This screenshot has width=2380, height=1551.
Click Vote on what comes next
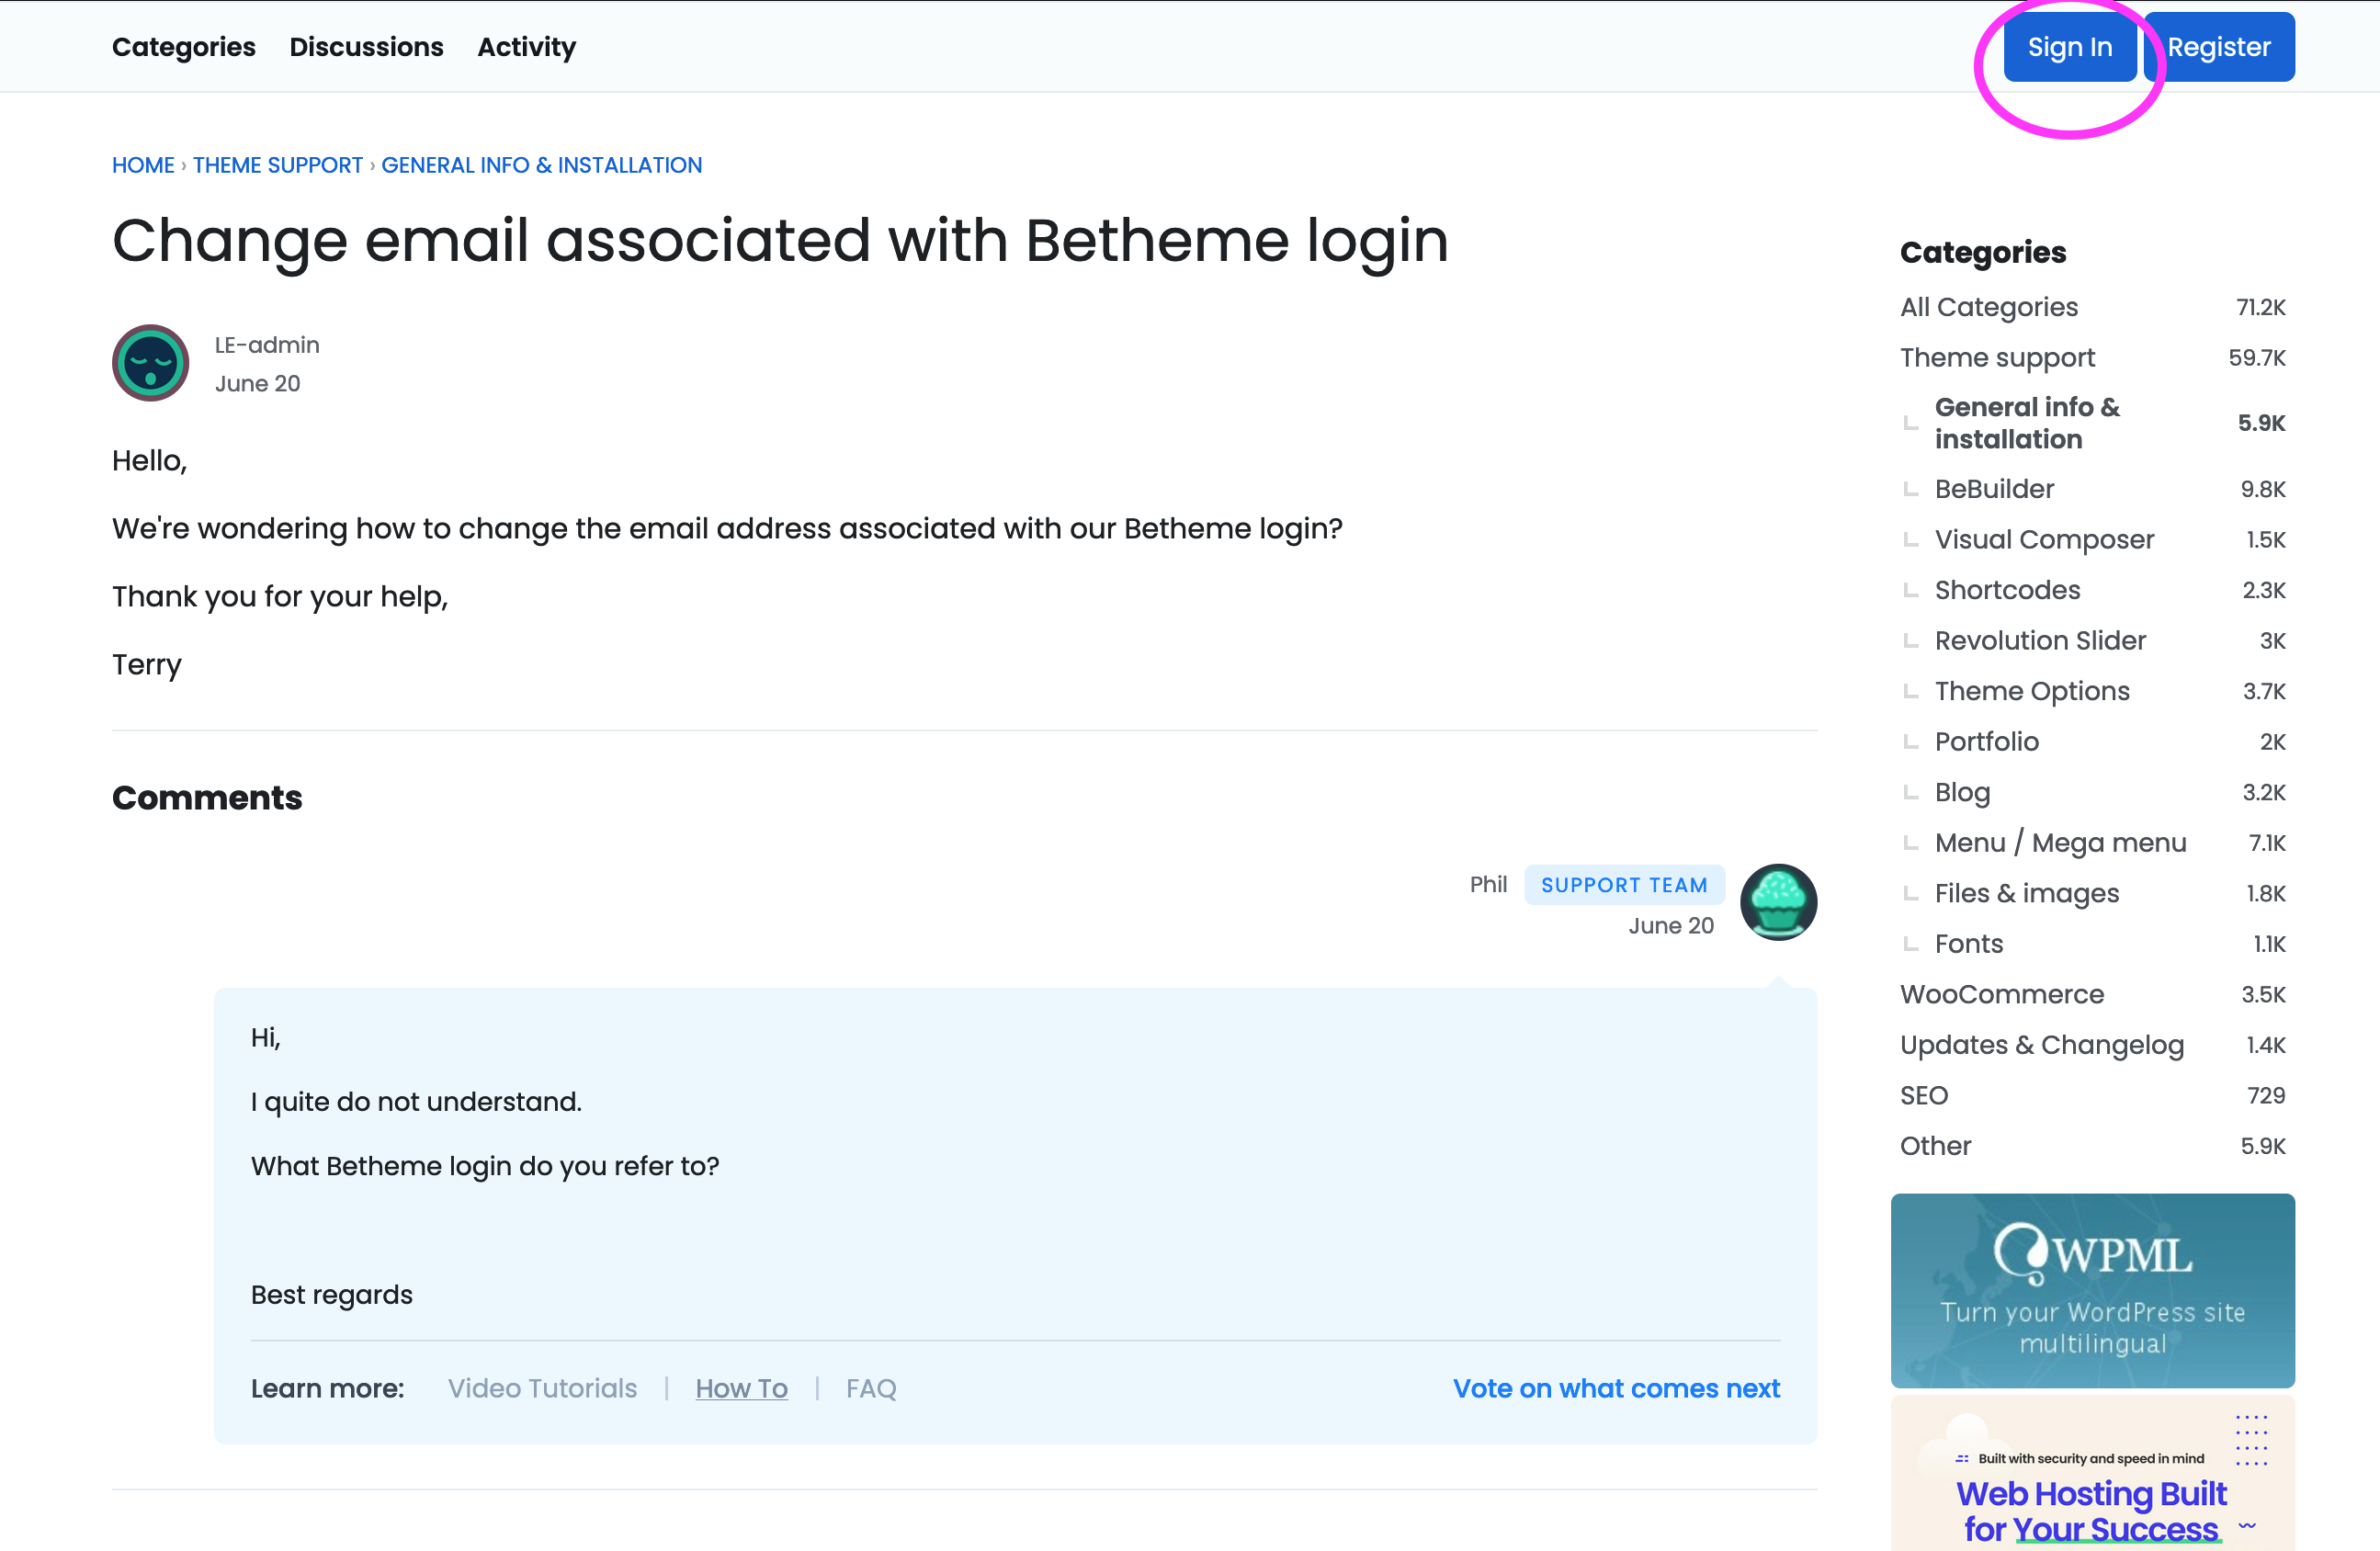pos(1616,1388)
